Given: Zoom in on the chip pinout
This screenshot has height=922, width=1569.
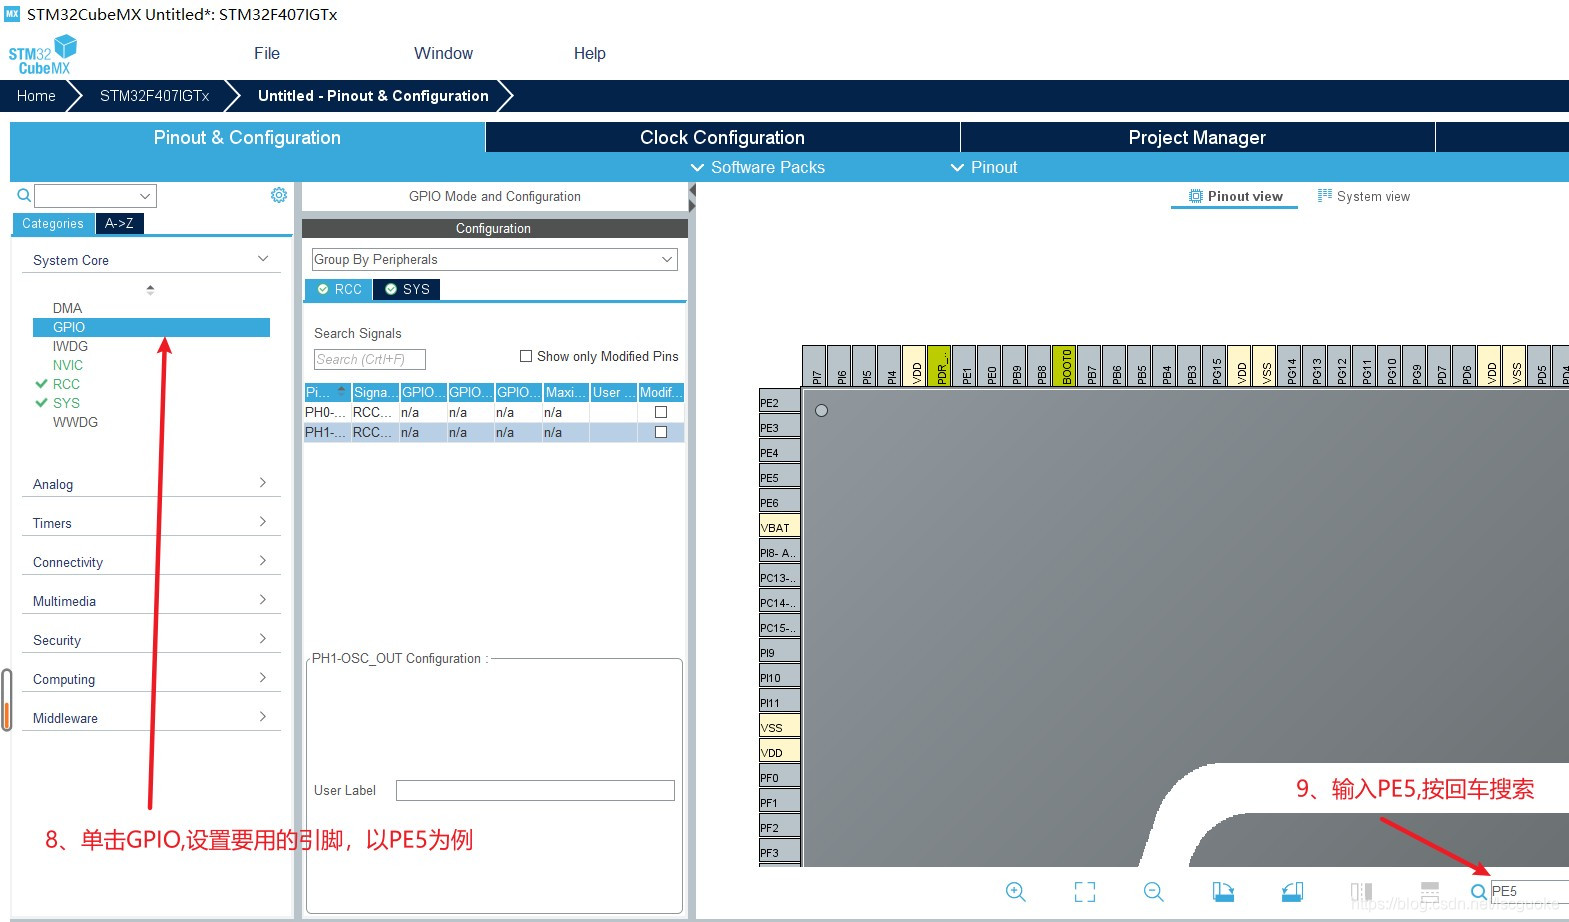Looking at the screenshot, I should [1015, 891].
